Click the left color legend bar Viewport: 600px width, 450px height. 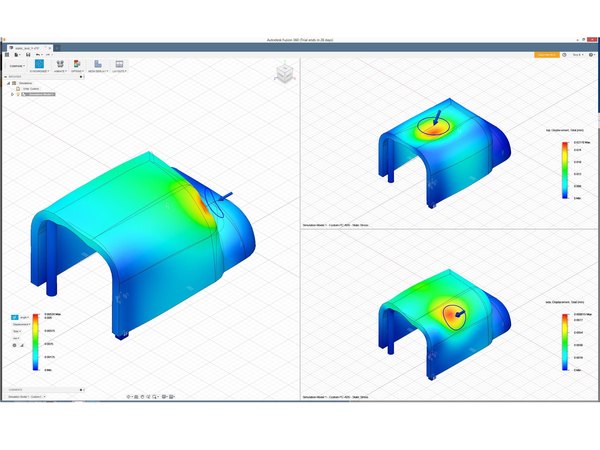pyautogui.click(x=35, y=342)
